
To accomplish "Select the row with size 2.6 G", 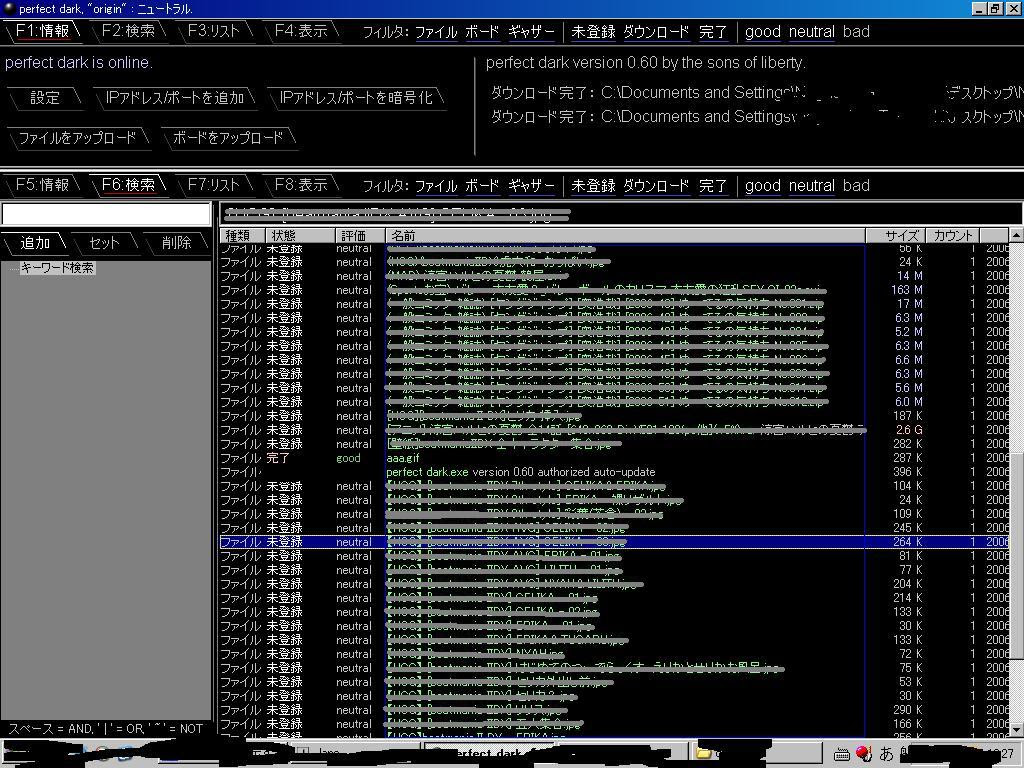I will tap(614, 430).
